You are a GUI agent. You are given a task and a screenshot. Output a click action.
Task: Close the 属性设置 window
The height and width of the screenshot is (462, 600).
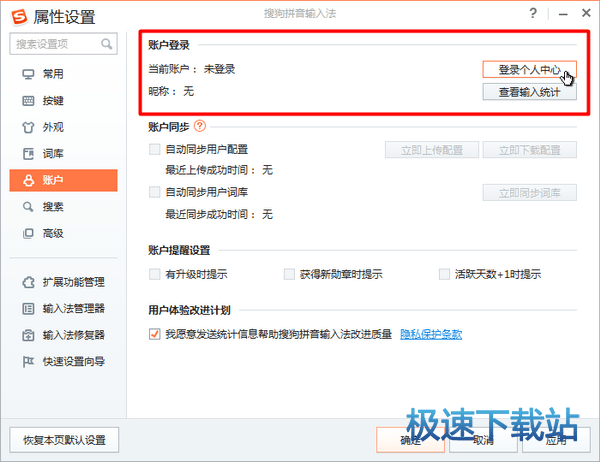[x=586, y=13]
